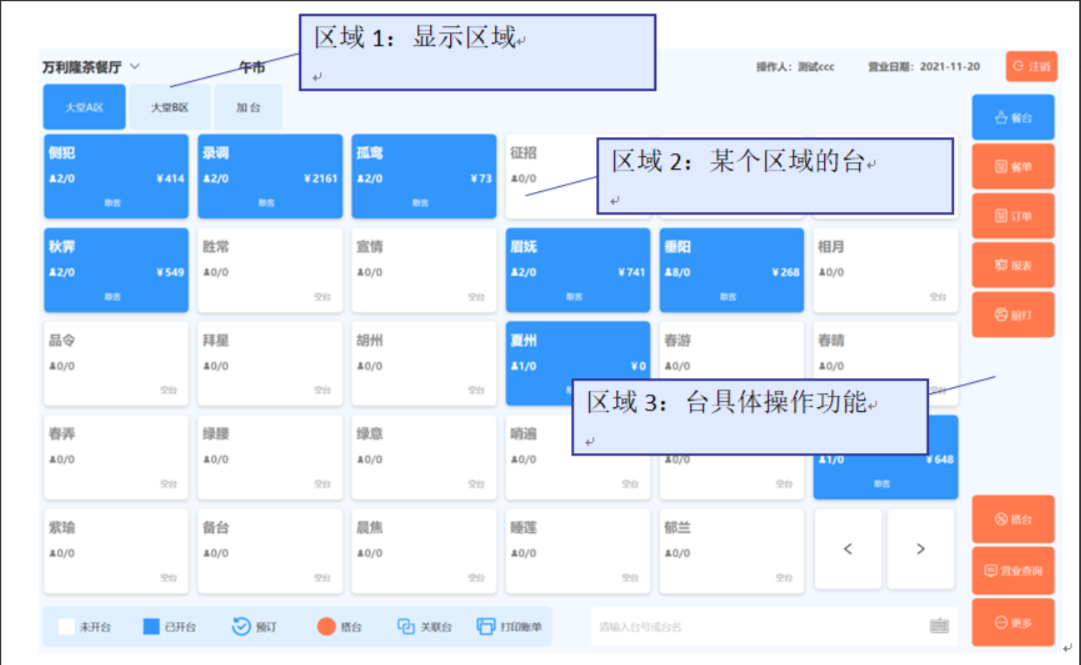Open the 订单 orders button

pyautogui.click(x=1013, y=216)
